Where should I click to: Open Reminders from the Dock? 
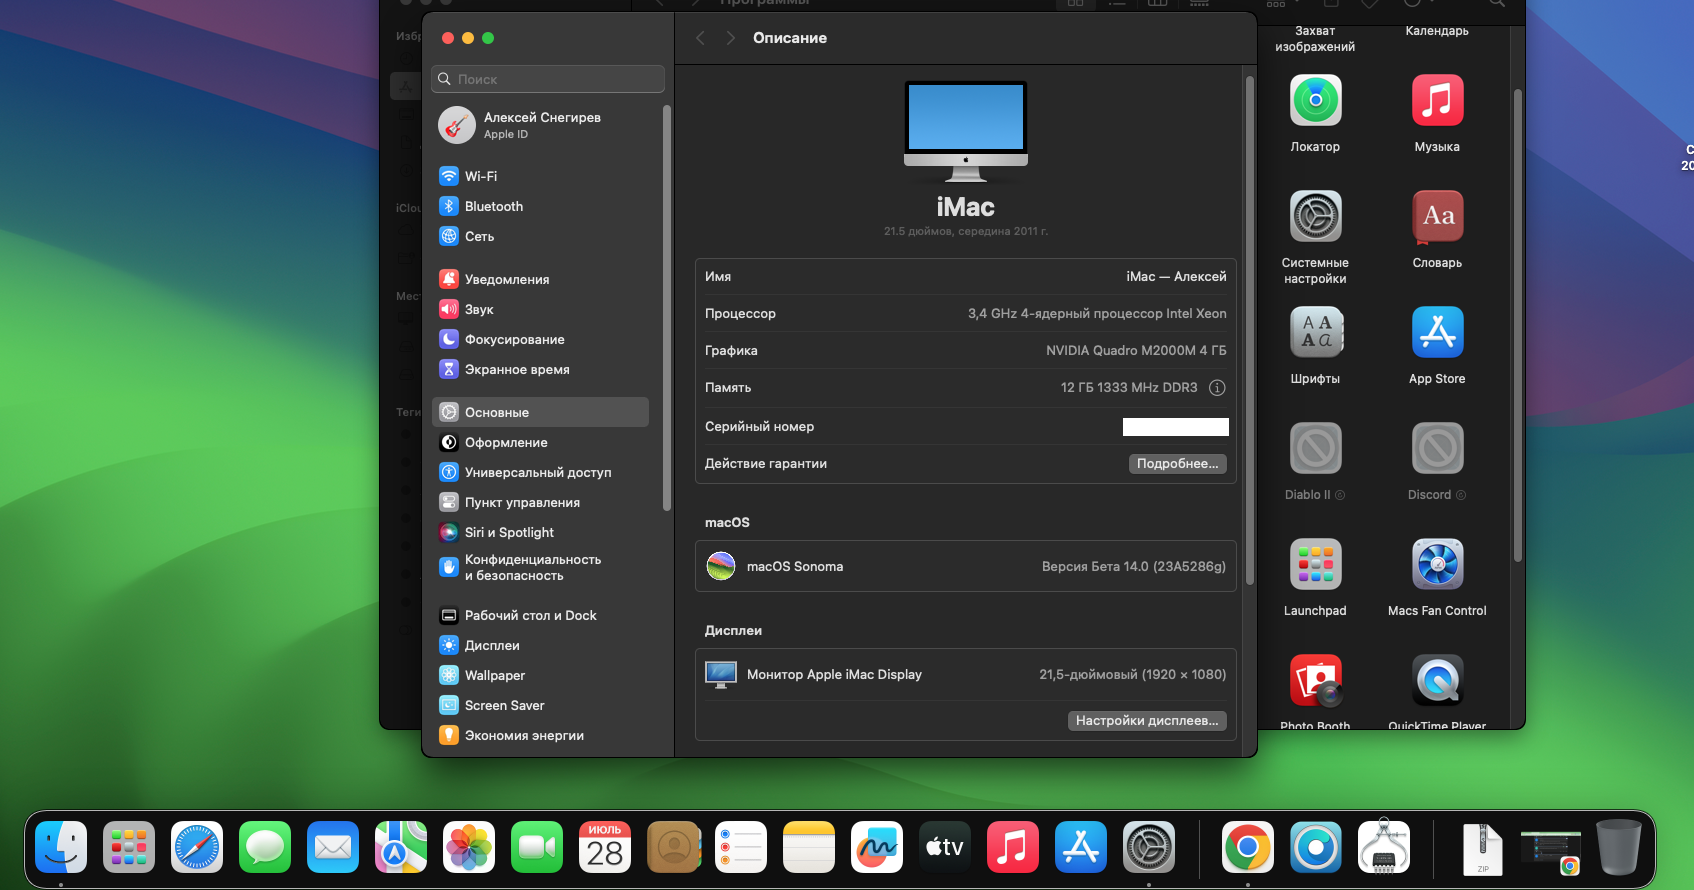pos(741,847)
